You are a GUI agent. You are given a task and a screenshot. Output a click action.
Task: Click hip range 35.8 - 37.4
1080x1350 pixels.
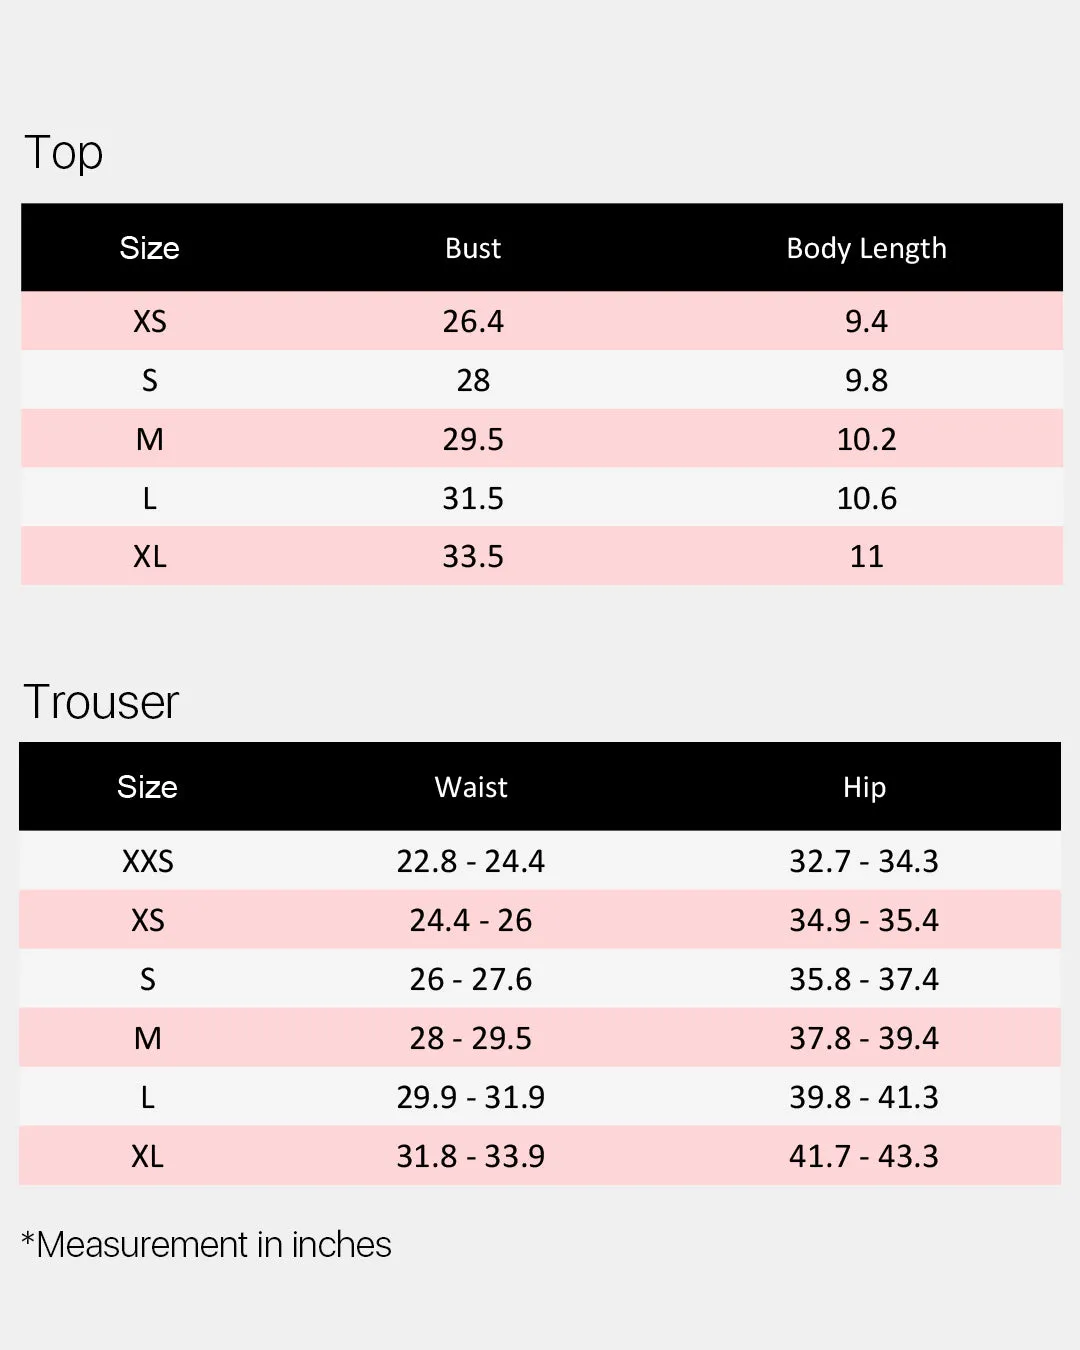[x=864, y=979]
